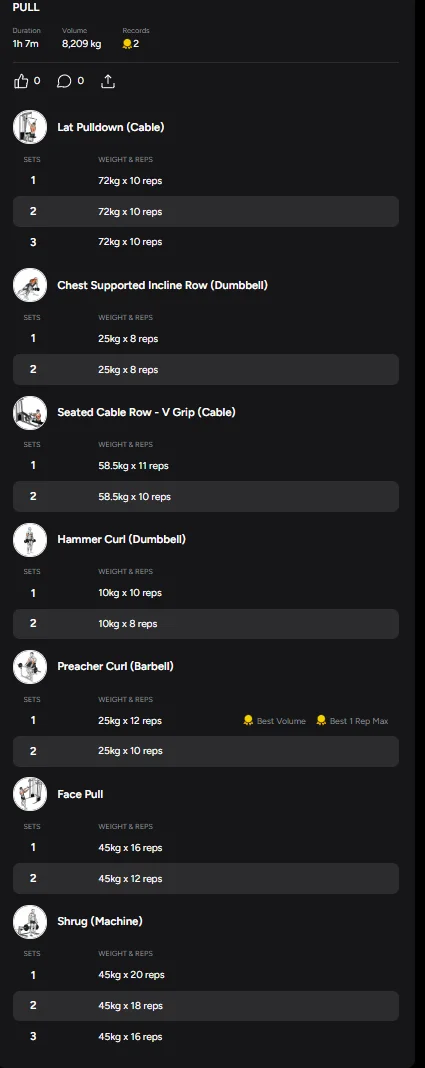
Task: Select Face Pull set 2 row
Action: [x=206, y=879]
